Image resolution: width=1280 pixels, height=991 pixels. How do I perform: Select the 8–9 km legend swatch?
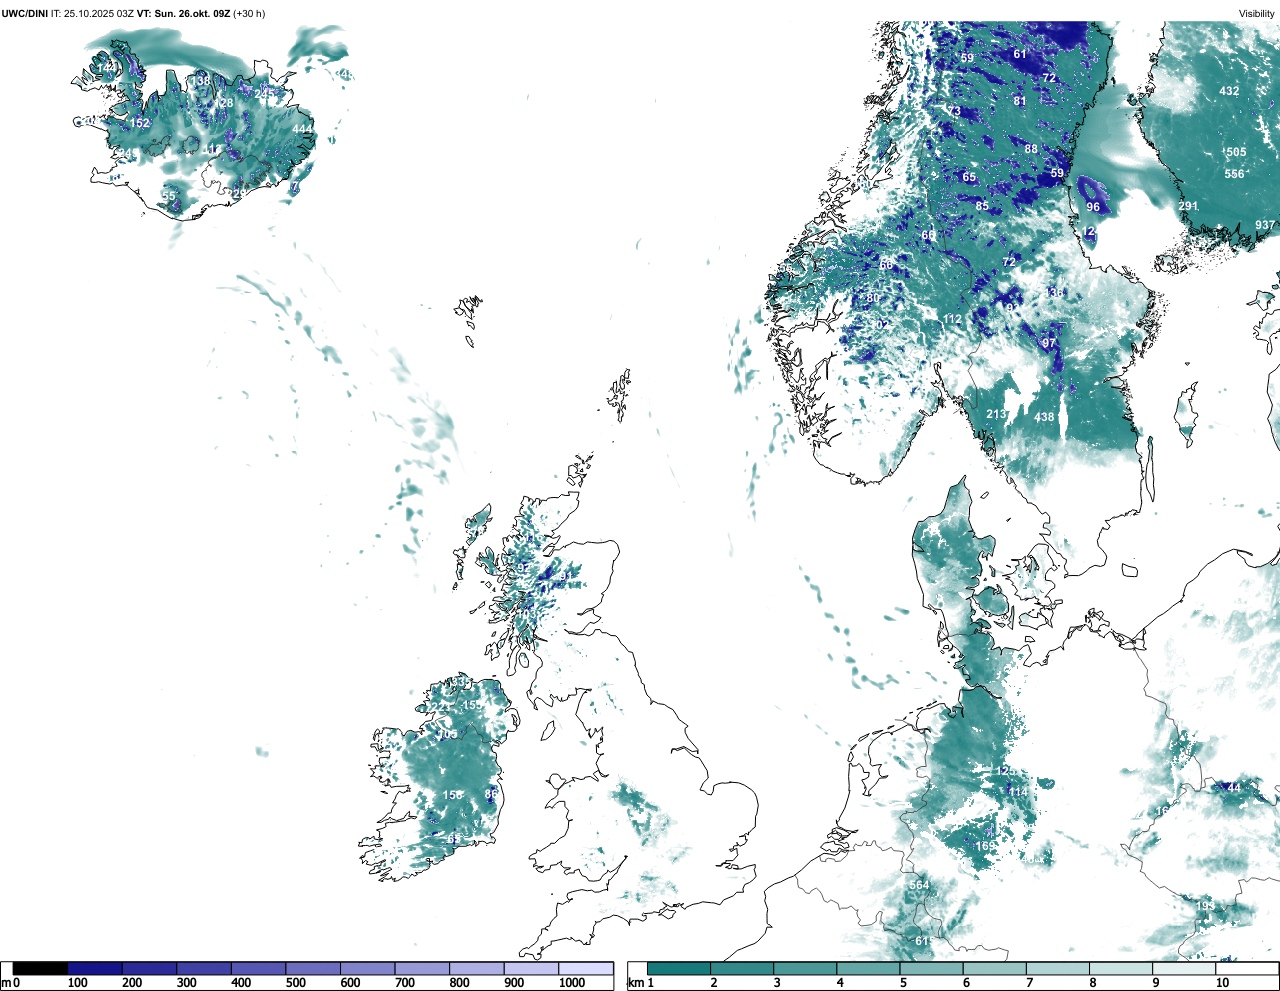[x=1120, y=968]
